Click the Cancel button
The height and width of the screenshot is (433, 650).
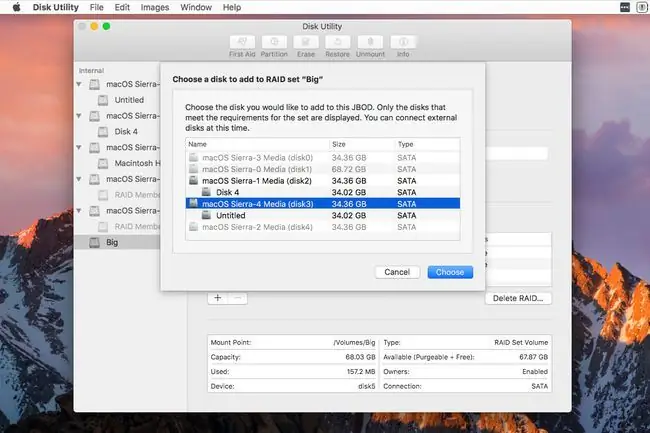point(397,272)
